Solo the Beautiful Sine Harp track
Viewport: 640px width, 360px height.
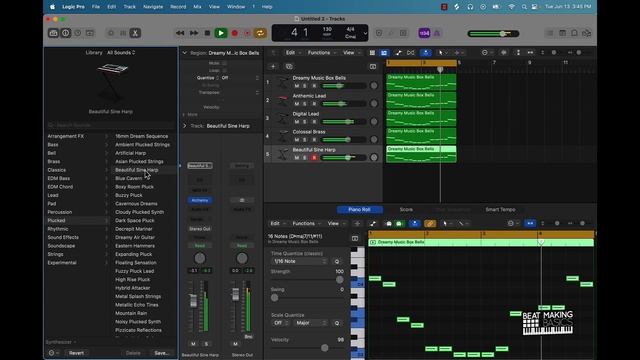click(304, 158)
